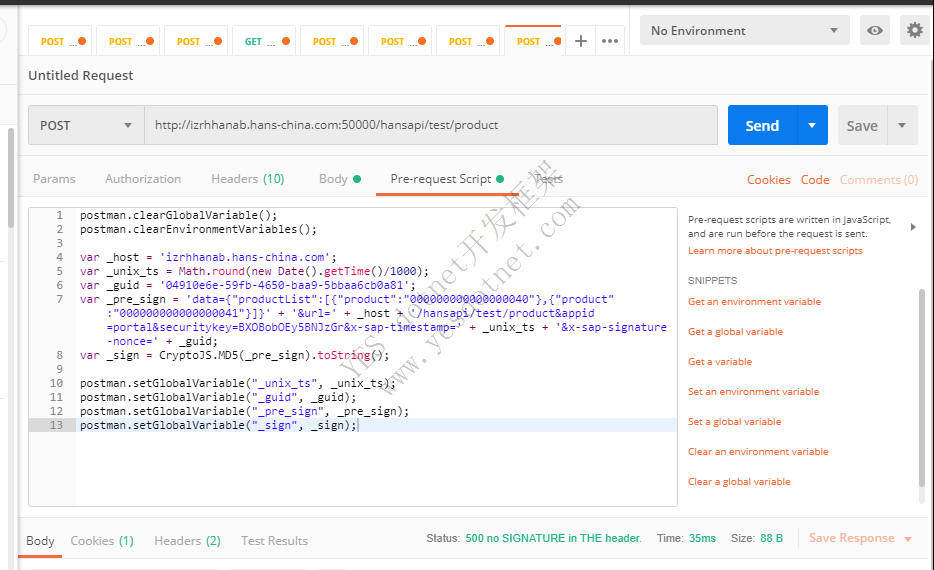This screenshot has height=570, width=934.
Task: Open a new request tab with plus icon
Action: [x=581, y=41]
